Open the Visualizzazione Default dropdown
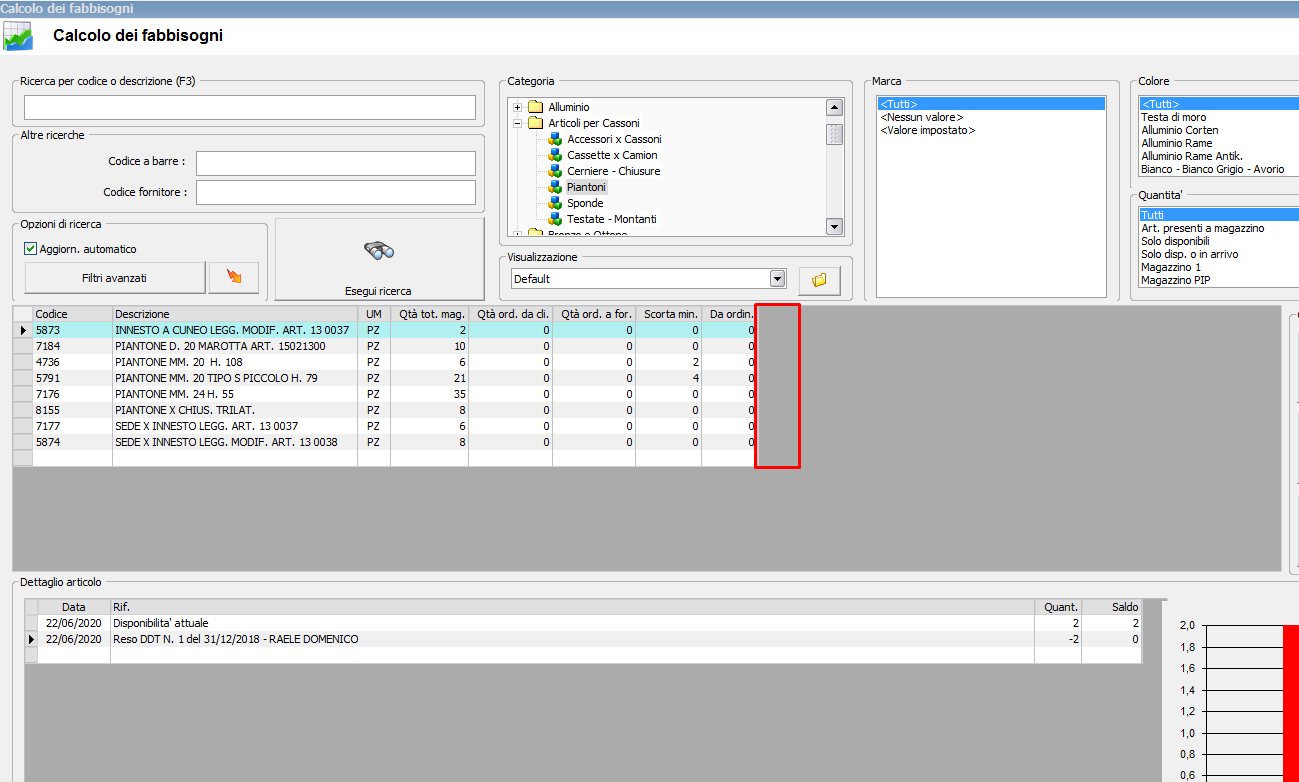Image resolution: width=1299 pixels, height=782 pixels. pos(777,279)
